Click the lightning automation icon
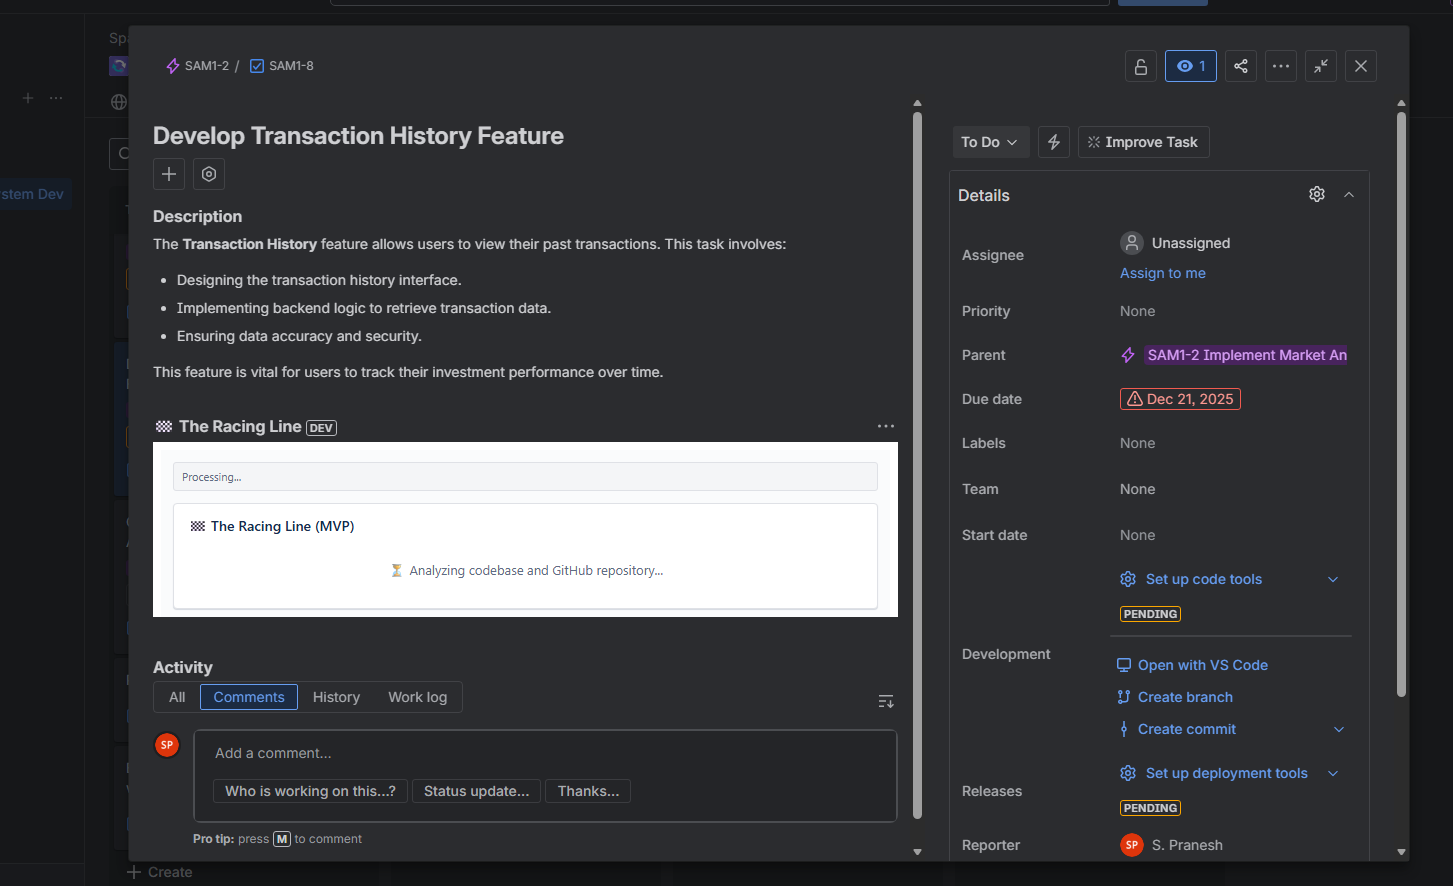 pyautogui.click(x=1054, y=142)
